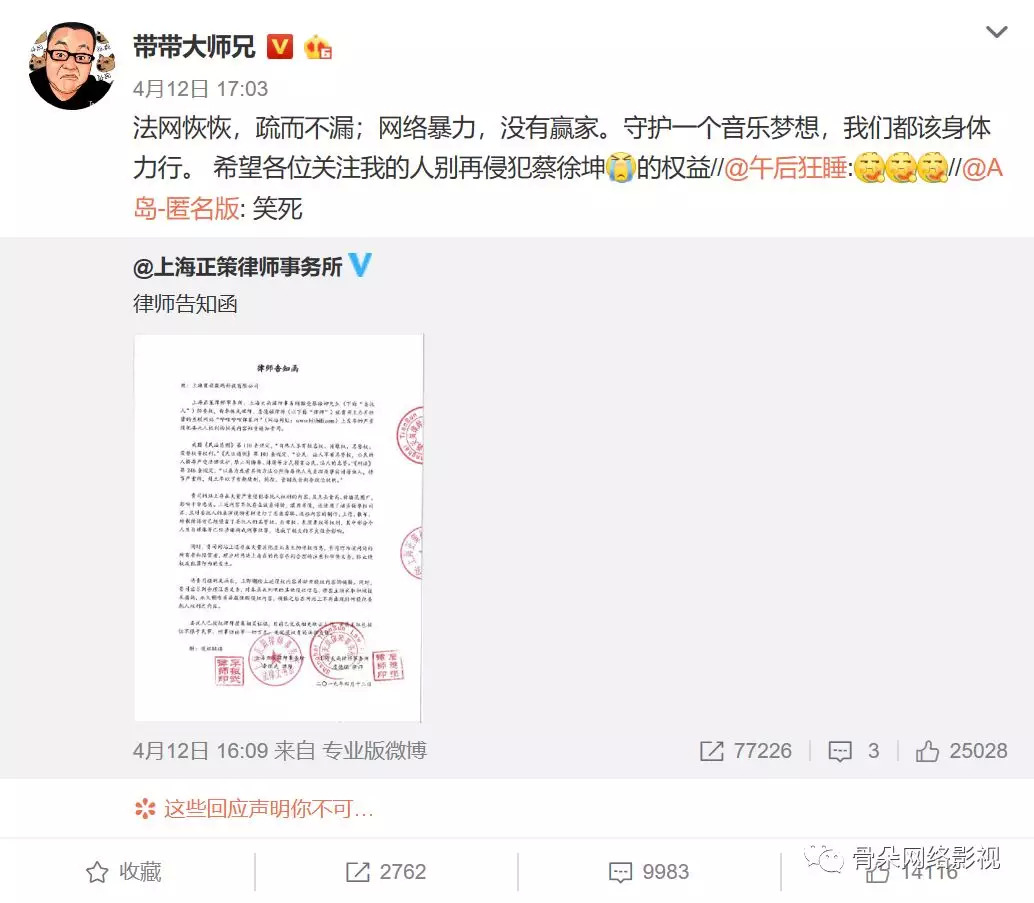Click the blue V badge beside 上海正策律师事务所
1034x903 pixels.
(359, 265)
